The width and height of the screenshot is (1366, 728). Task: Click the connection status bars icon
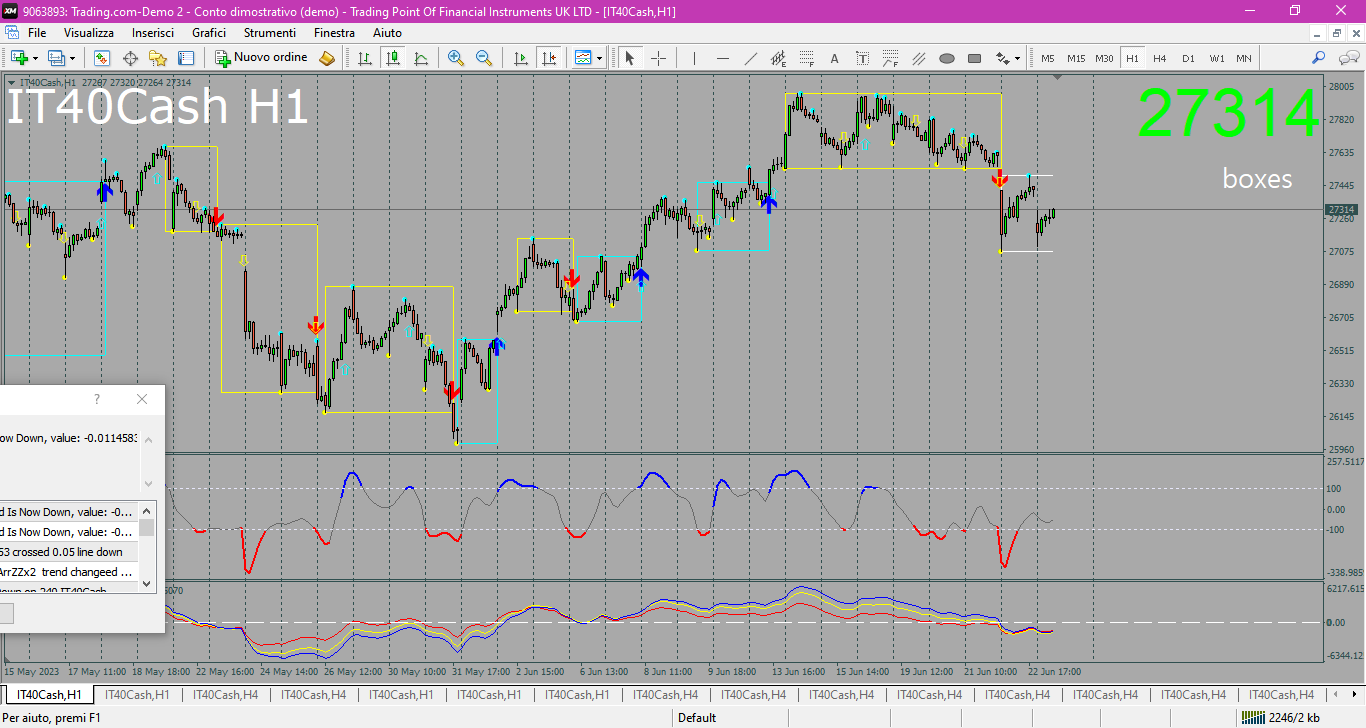1252,717
